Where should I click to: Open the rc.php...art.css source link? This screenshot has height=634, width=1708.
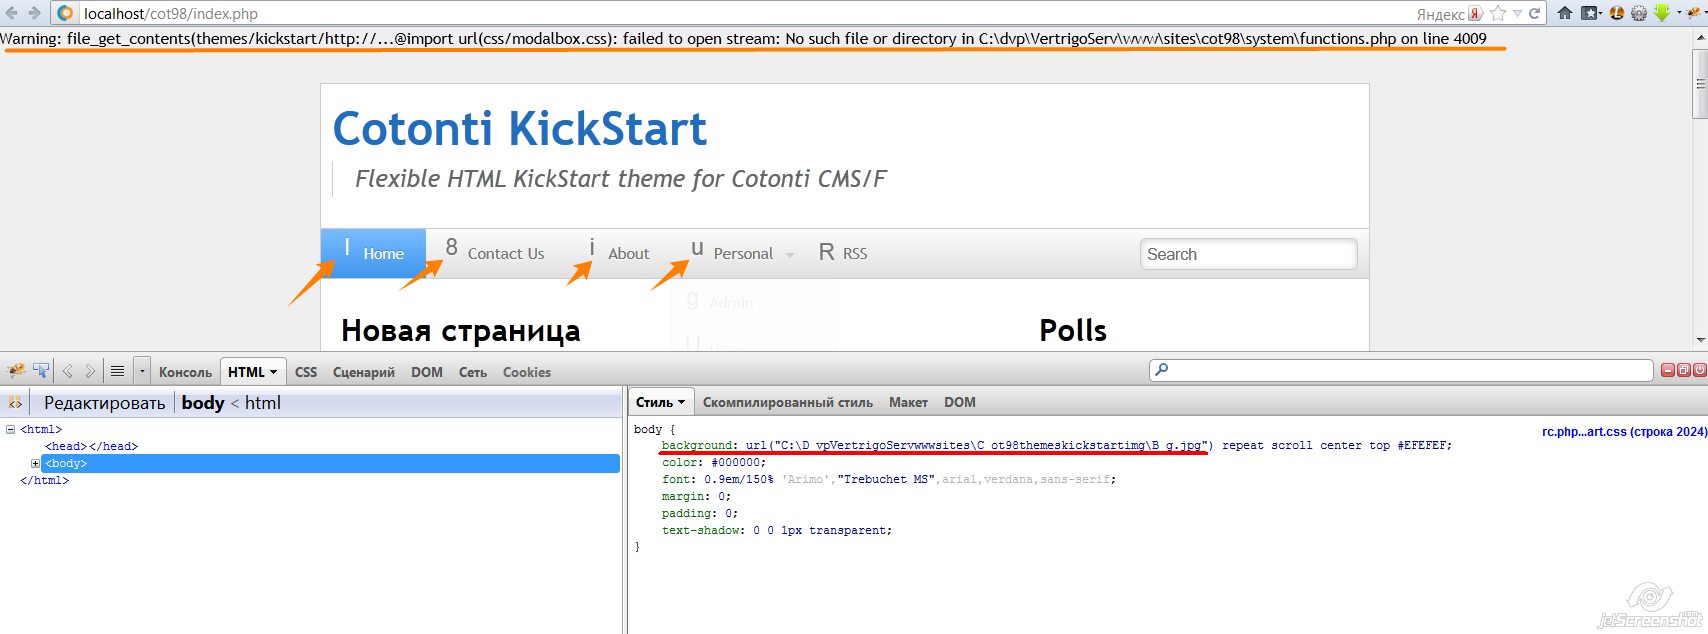click(x=1624, y=431)
